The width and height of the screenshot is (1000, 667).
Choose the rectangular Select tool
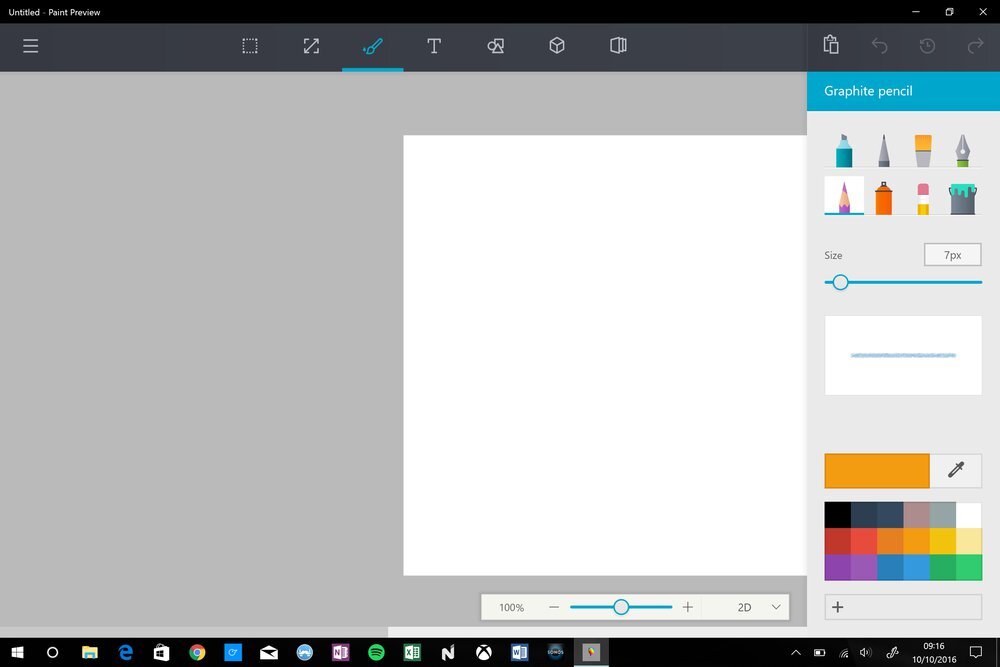(x=250, y=46)
